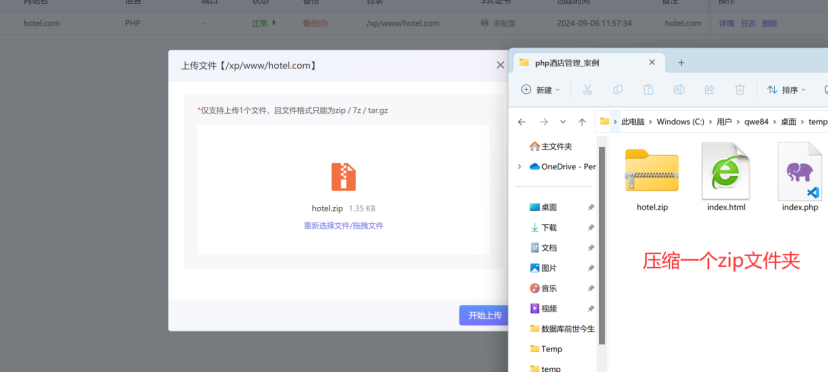Add a new File Explorer tab
The height and width of the screenshot is (372, 828).
tap(681, 63)
